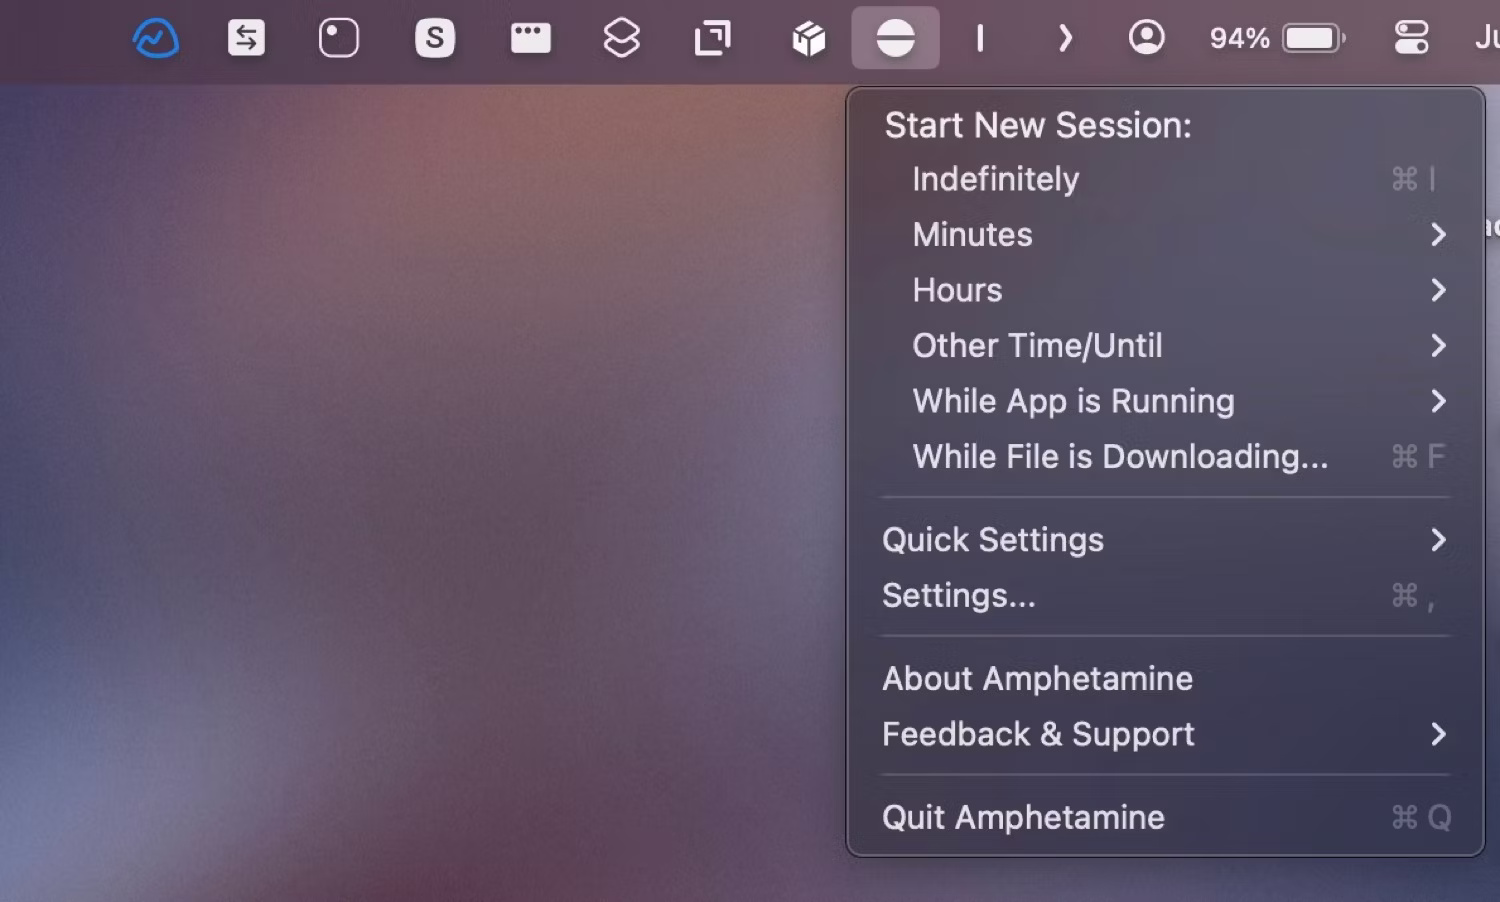
Task: Click the transfer arrows menu bar icon
Action: click(x=246, y=38)
